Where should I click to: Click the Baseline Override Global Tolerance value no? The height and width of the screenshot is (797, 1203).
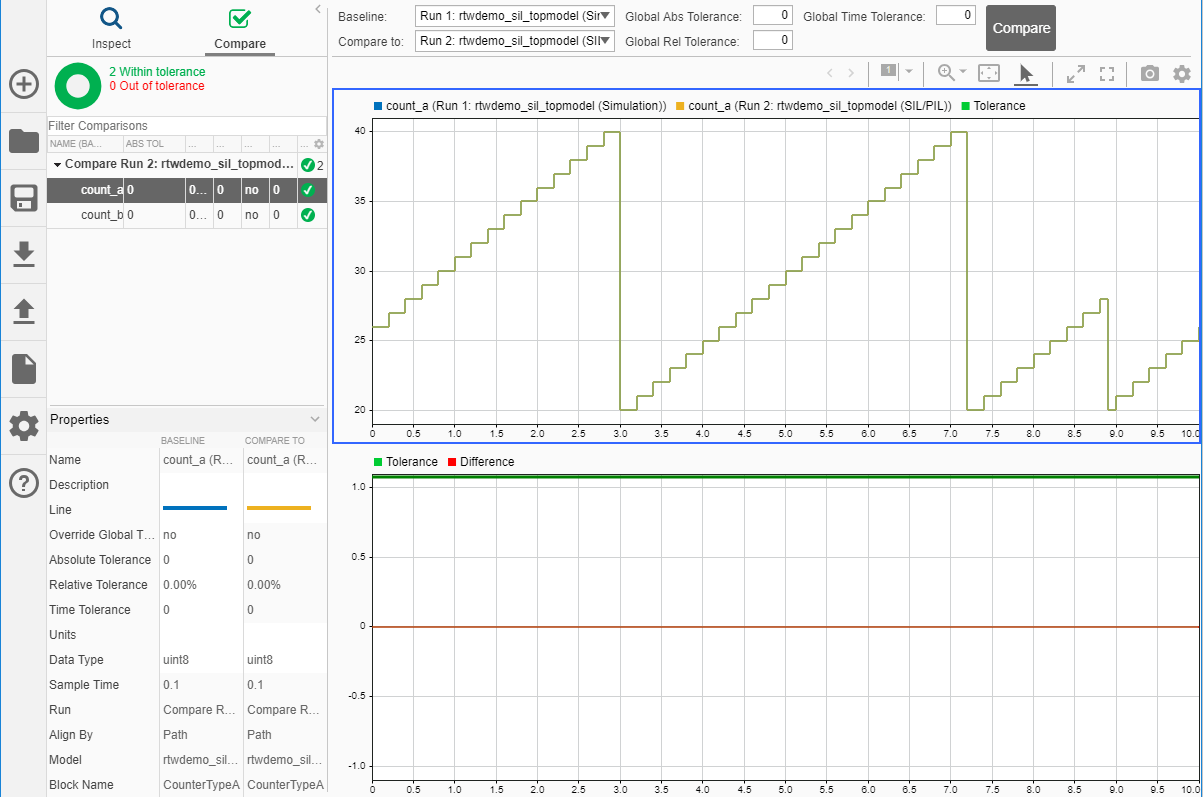point(169,535)
